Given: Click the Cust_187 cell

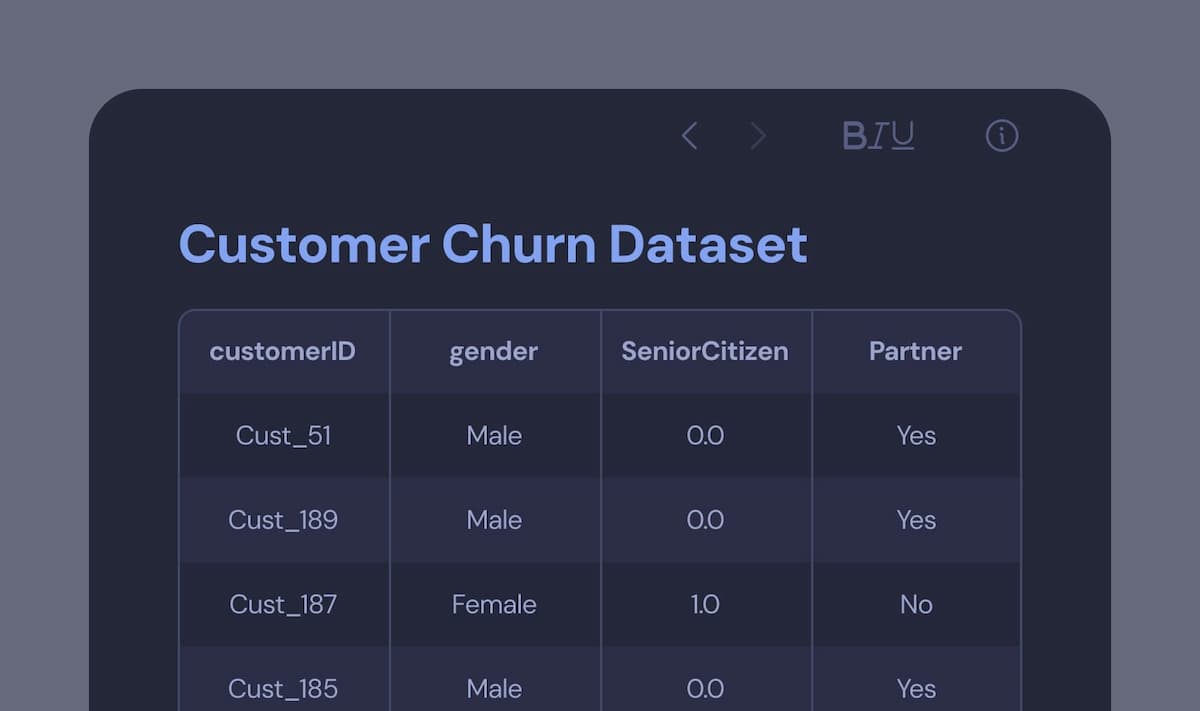Looking at the screenshot, I should 283,604.
